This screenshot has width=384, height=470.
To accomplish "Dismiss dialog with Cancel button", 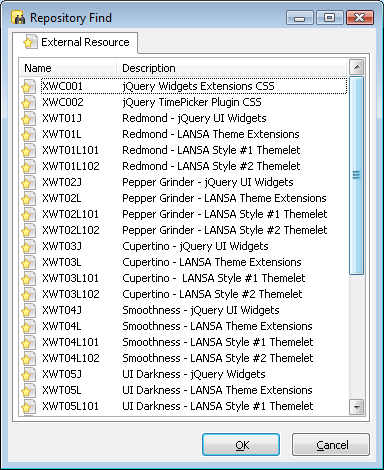I will [x=331, y=445].
